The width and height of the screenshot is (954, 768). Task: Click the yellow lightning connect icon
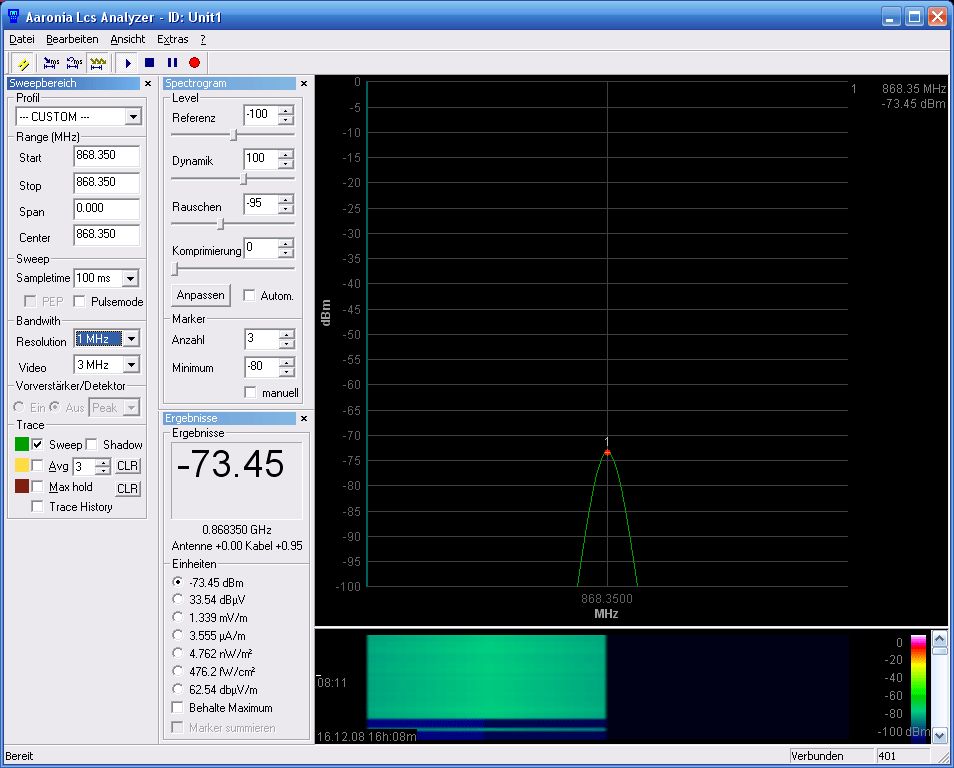[23, 62]
